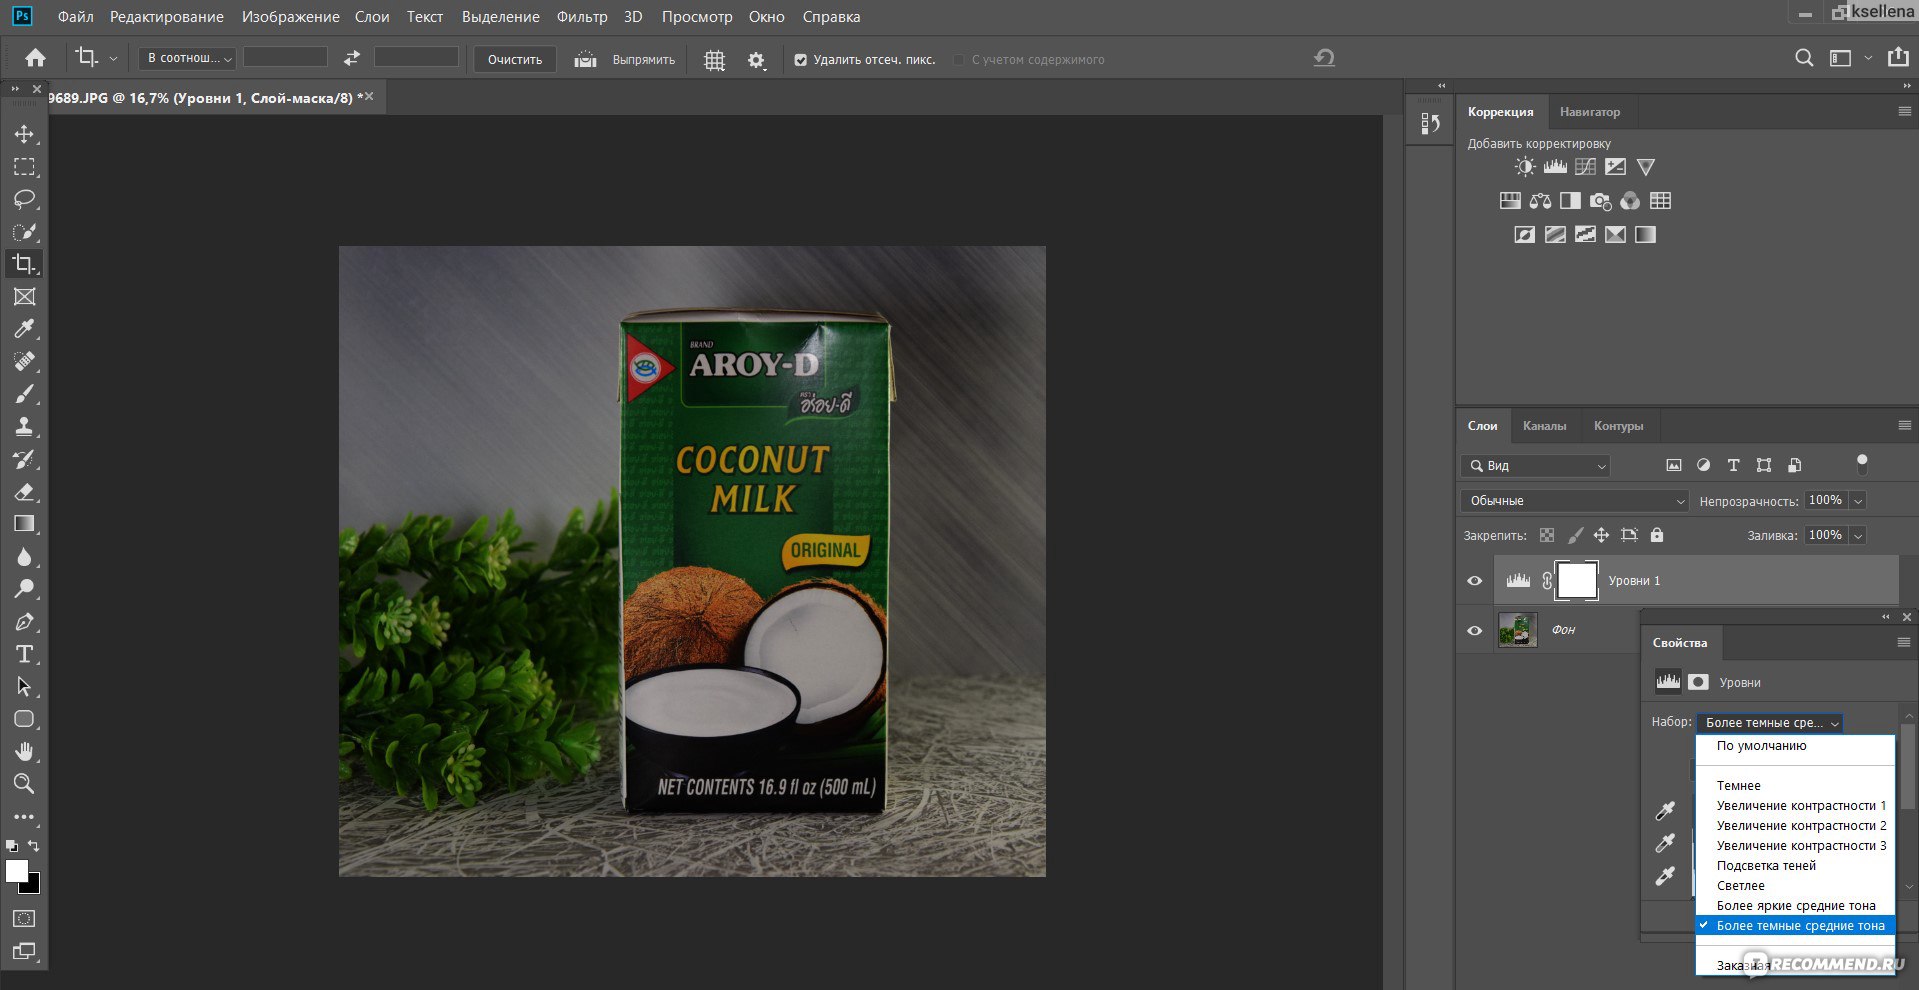The height and width of the screenshot is (990, 1919).
Task: Open the blend mode dropdown Обычные
Action: click(1574, 501)
